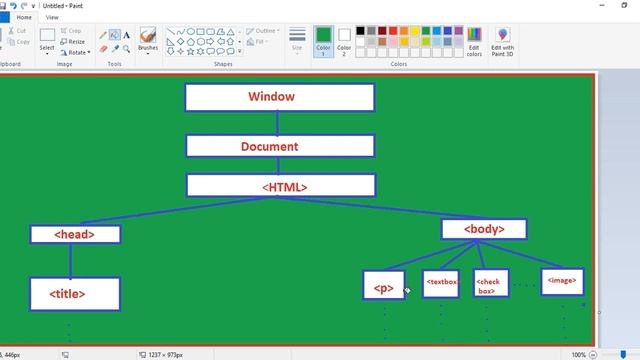The image size is (640, 360).
Task: Choose the Oval shape
Action: pyautogui.click(x=191, y=31)
